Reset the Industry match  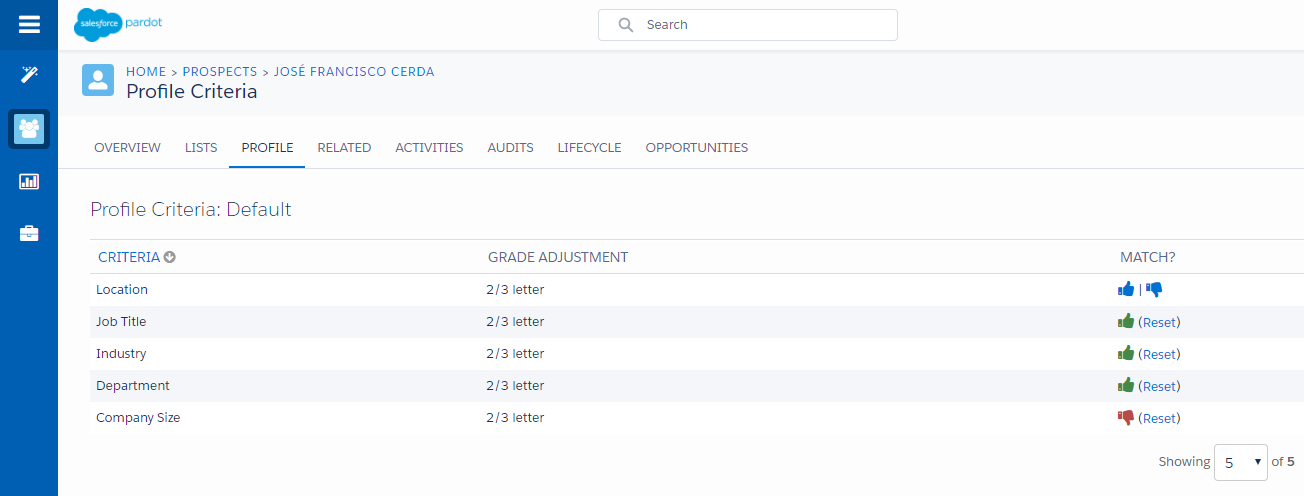tap(1159, 354)
